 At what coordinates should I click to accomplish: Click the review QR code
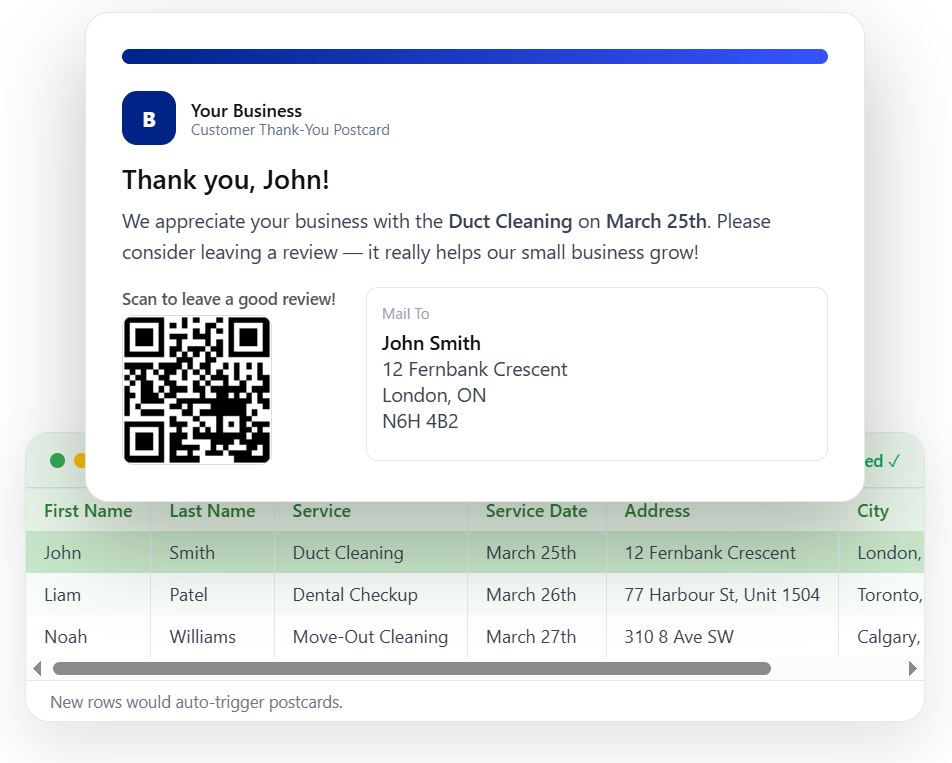(197, 390)
